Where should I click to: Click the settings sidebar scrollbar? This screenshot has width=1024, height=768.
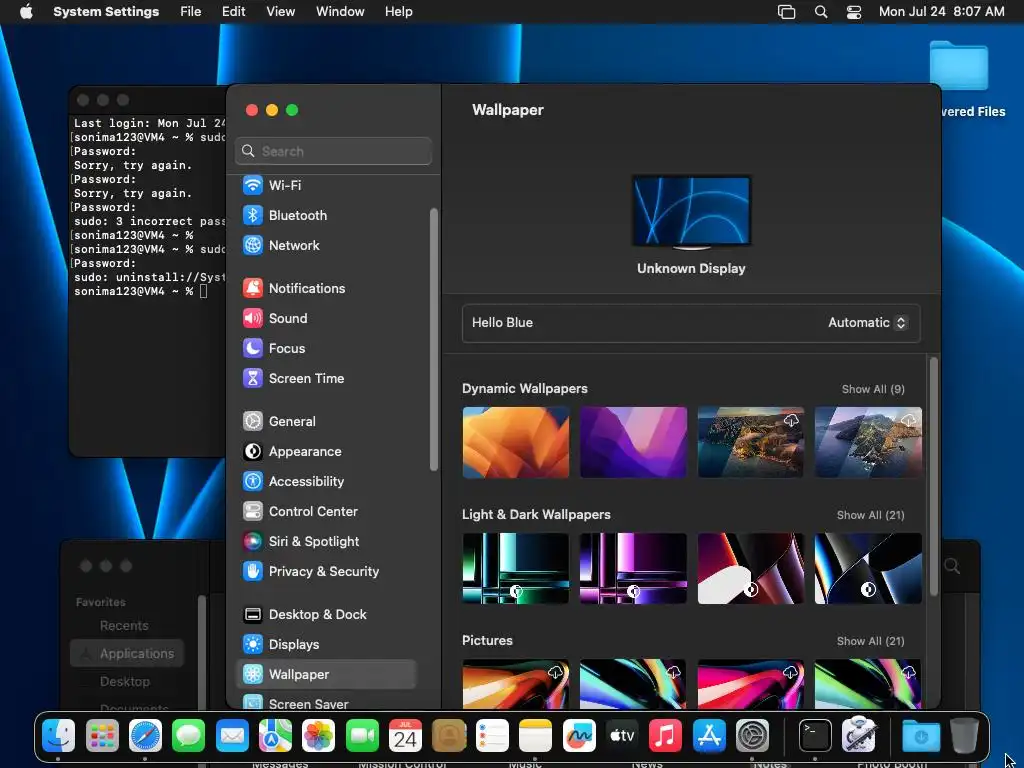coord(434,339)
